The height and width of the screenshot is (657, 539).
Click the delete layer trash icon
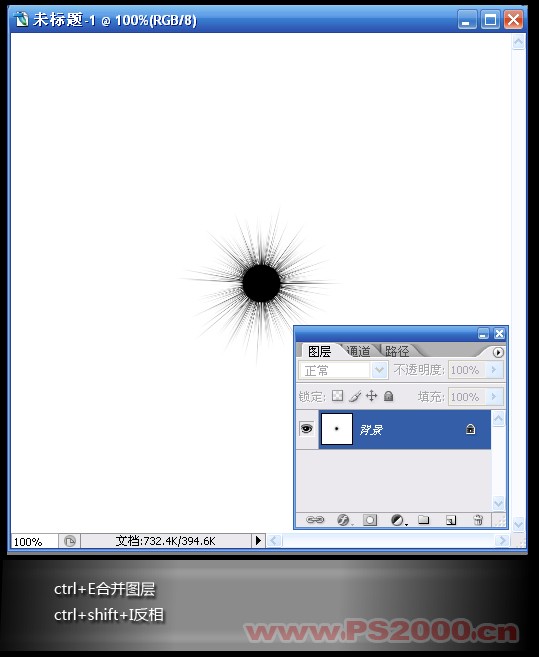coord(478,520)
